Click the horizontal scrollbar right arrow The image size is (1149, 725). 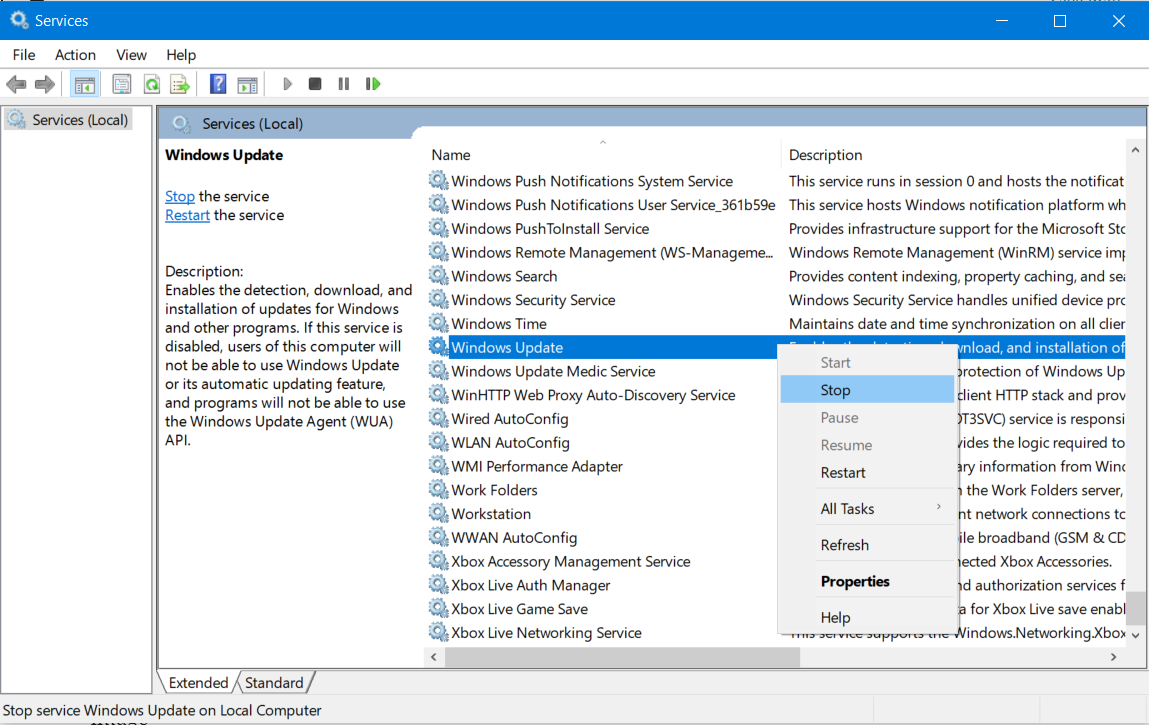(x=1113, y=657)
